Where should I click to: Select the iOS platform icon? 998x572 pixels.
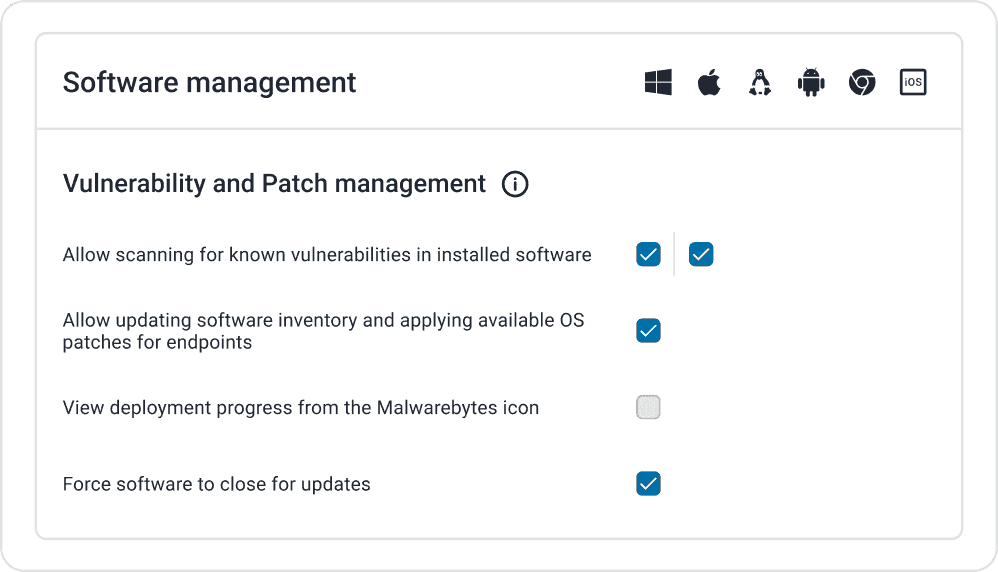coord(913,82)
